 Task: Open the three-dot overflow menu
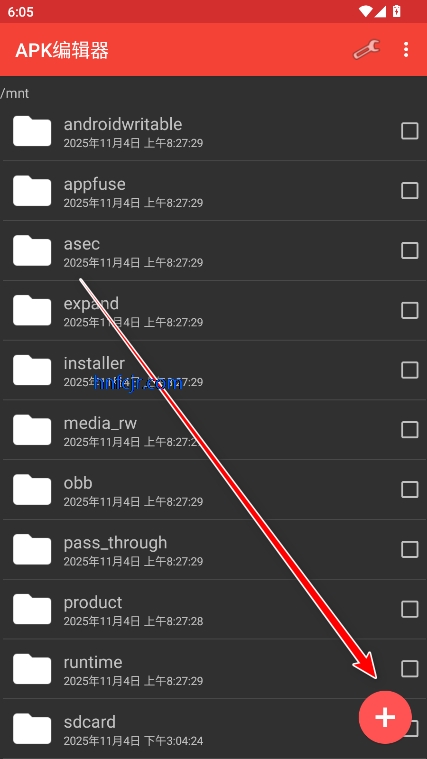pyautogui.click(x=406, y=49)
